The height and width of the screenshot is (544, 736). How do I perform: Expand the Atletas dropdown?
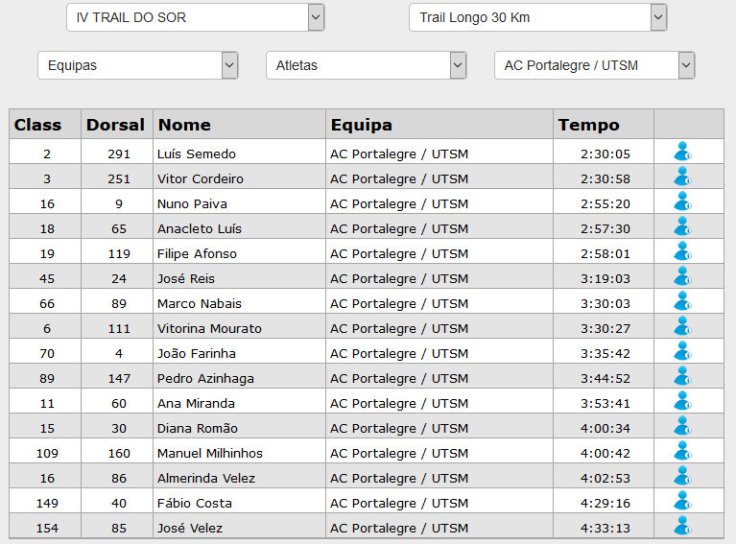pos(366,66)
